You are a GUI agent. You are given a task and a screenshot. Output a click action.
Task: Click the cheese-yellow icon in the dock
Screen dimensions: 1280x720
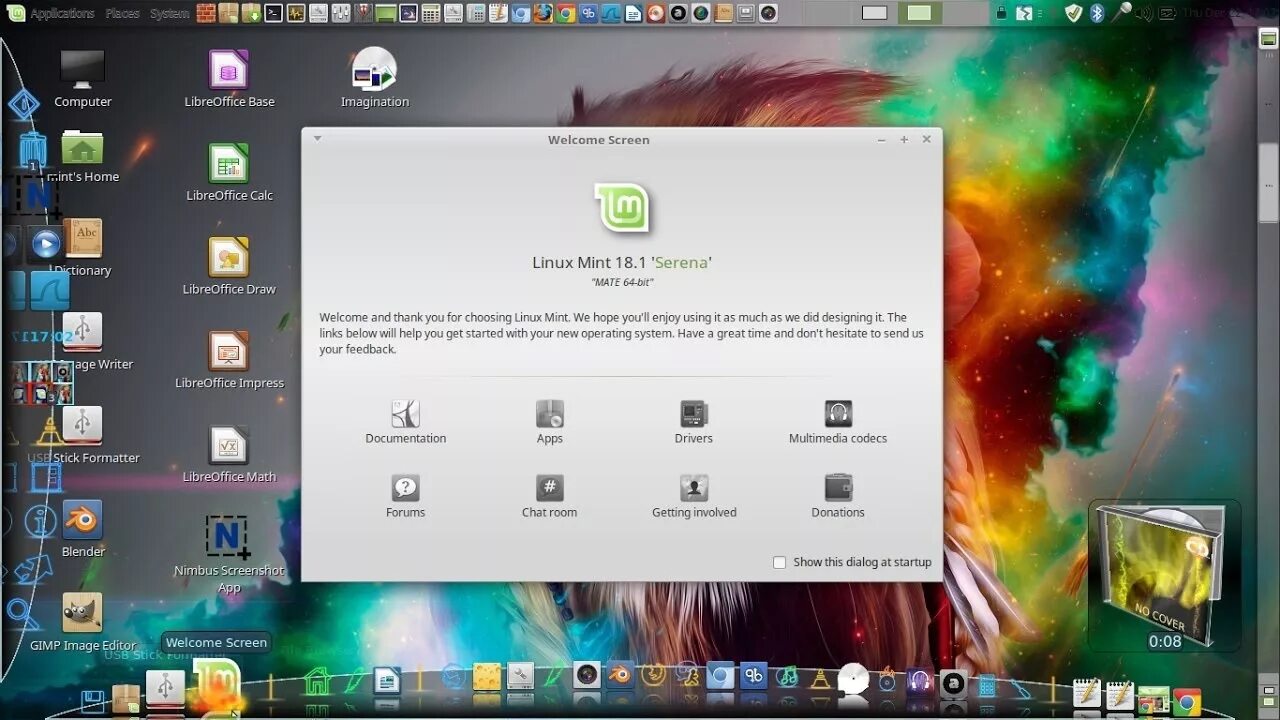[x=486, y=677]
